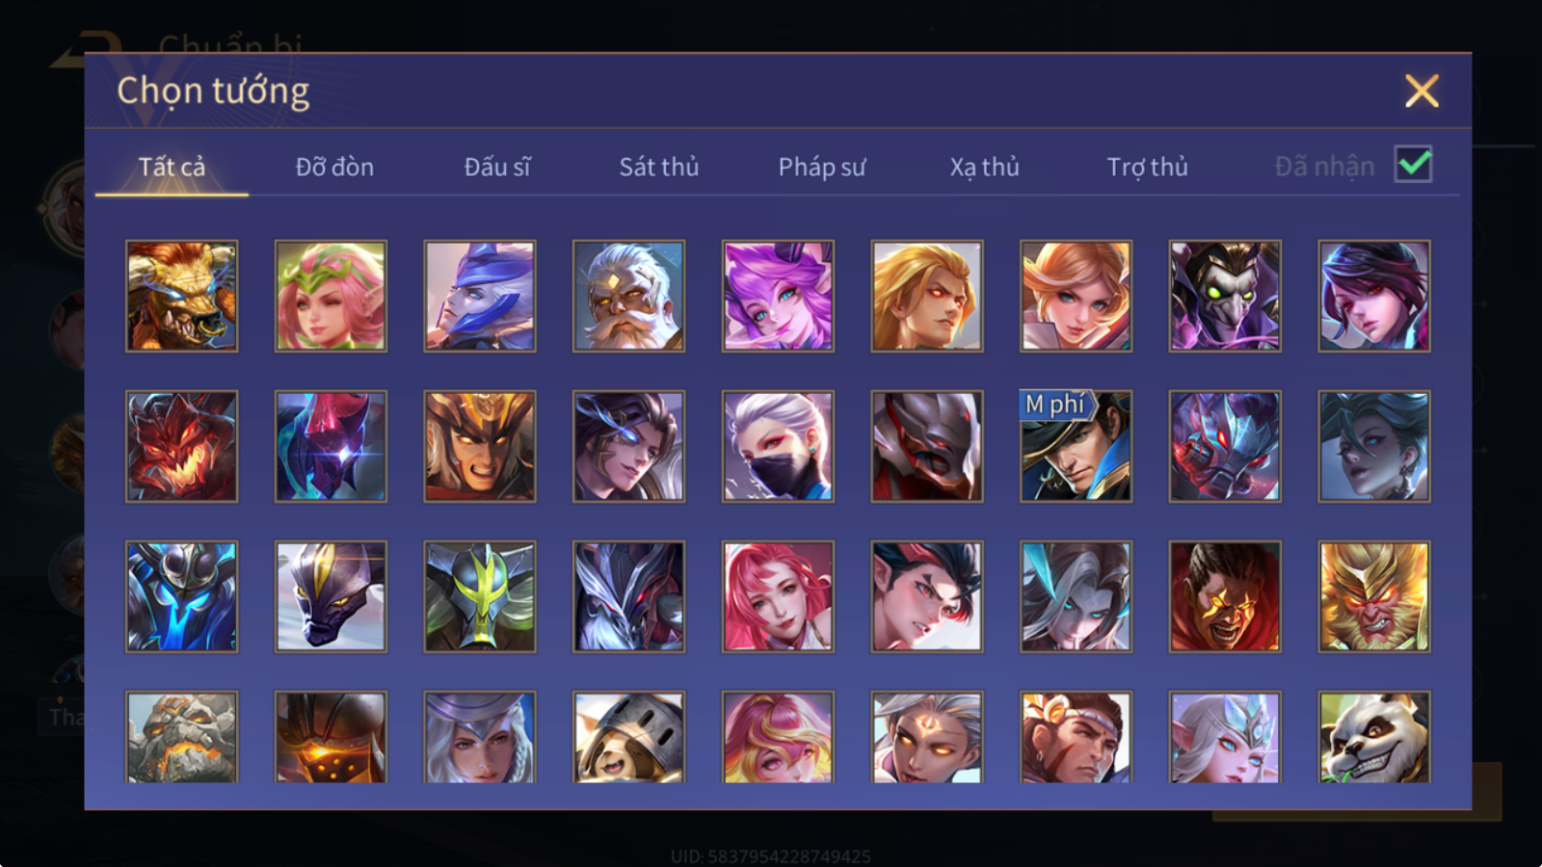This screenshot has height=867, width=1542.
Task: Close the Chọn tướng dialog
Action: [x=1421, y=91]
